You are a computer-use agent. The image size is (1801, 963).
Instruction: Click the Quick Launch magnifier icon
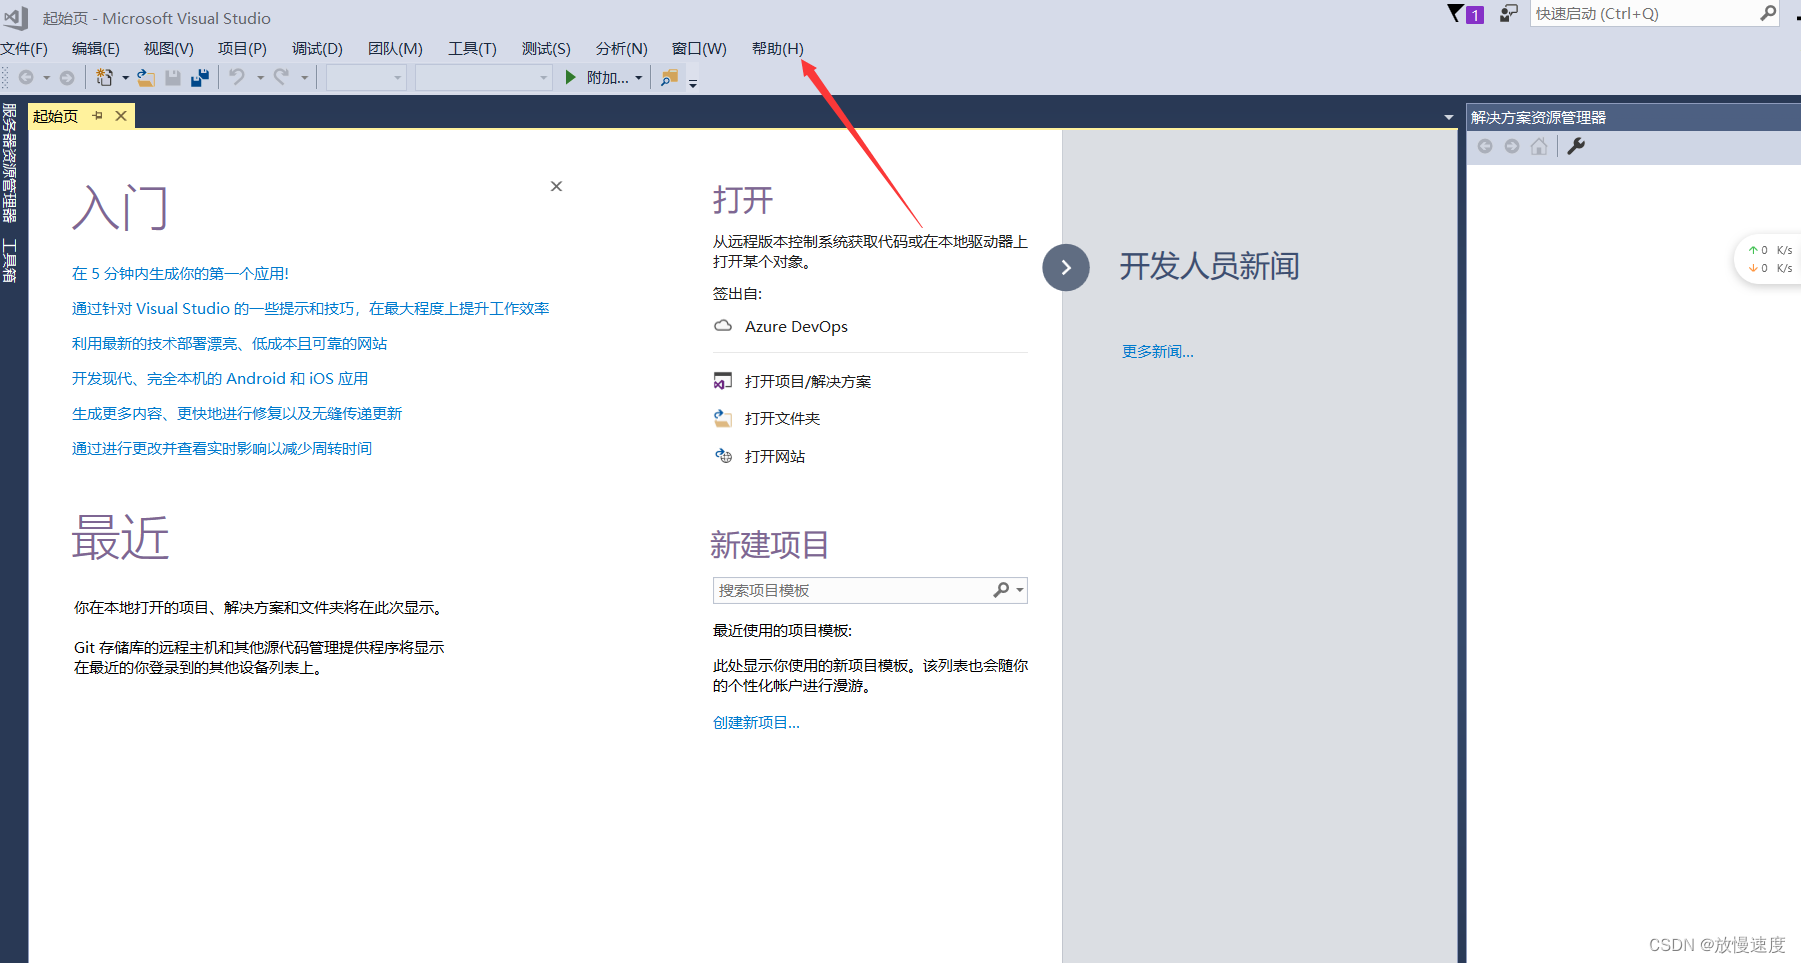[x=1768, y=13]
